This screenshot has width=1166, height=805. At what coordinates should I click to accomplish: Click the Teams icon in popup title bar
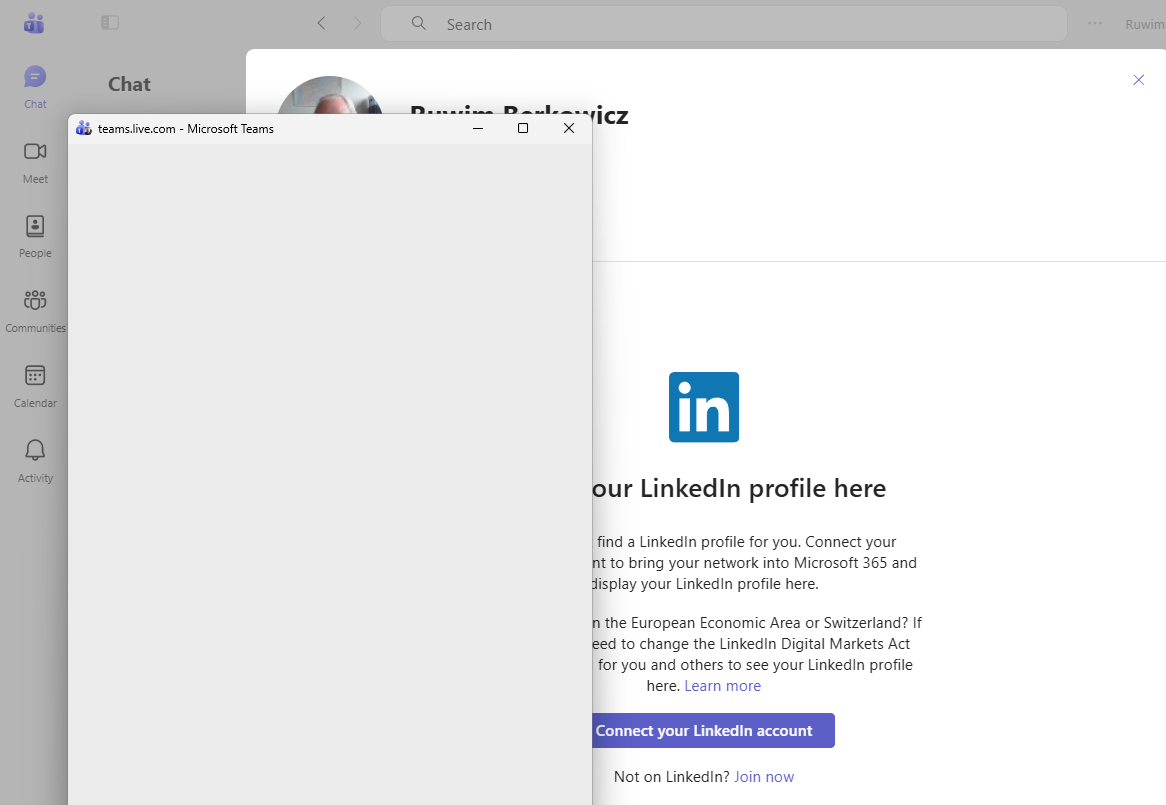tap(84, 128)
